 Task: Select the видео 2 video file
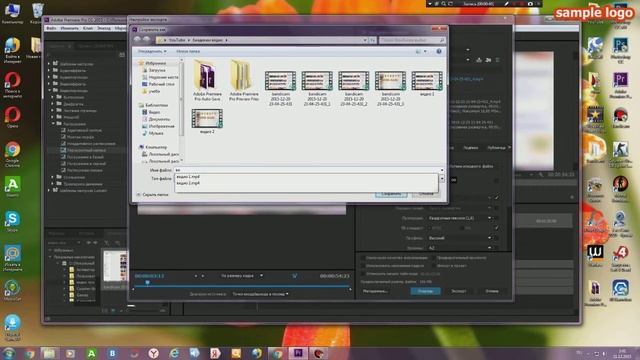coord(207,121)
